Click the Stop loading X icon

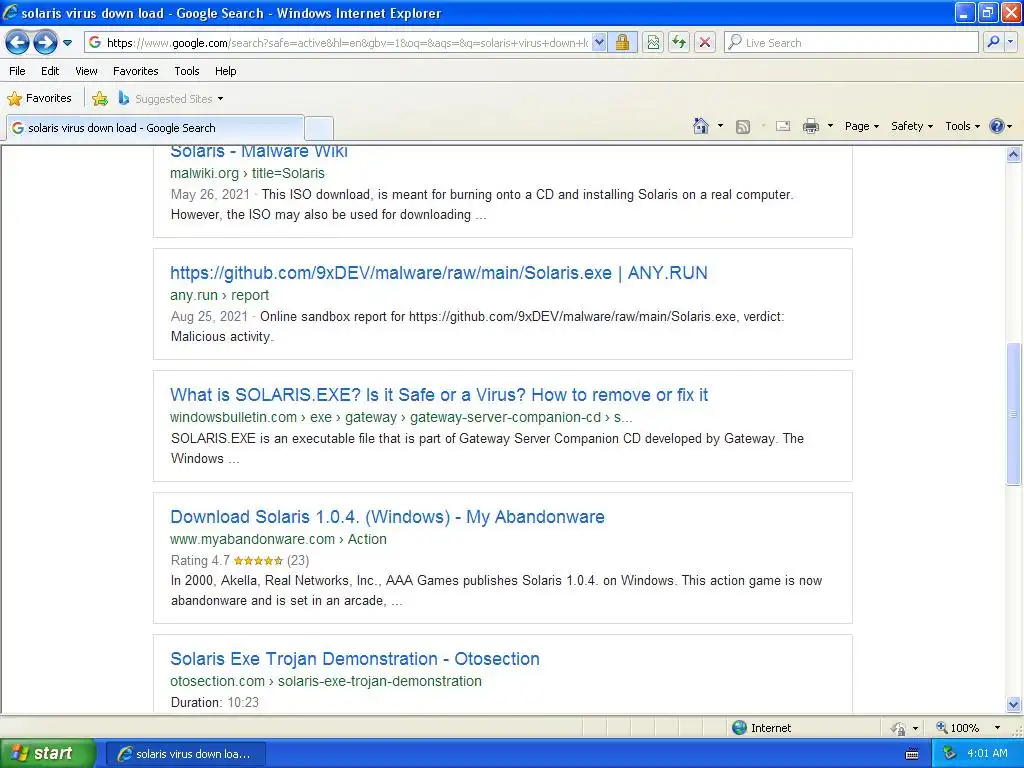(x=705, y=42)
